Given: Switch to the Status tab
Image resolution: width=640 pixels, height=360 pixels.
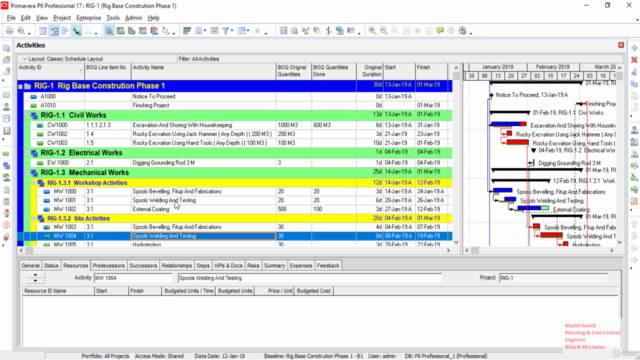Looking at the screenshot, I should click(51, 266).
